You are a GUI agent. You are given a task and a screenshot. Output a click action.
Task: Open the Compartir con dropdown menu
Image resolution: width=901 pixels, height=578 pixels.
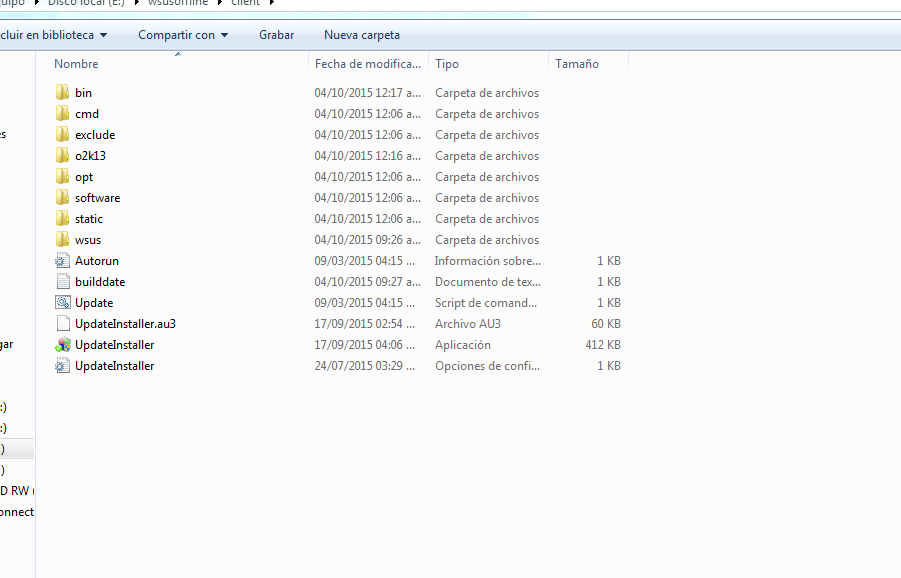point(183,35)
